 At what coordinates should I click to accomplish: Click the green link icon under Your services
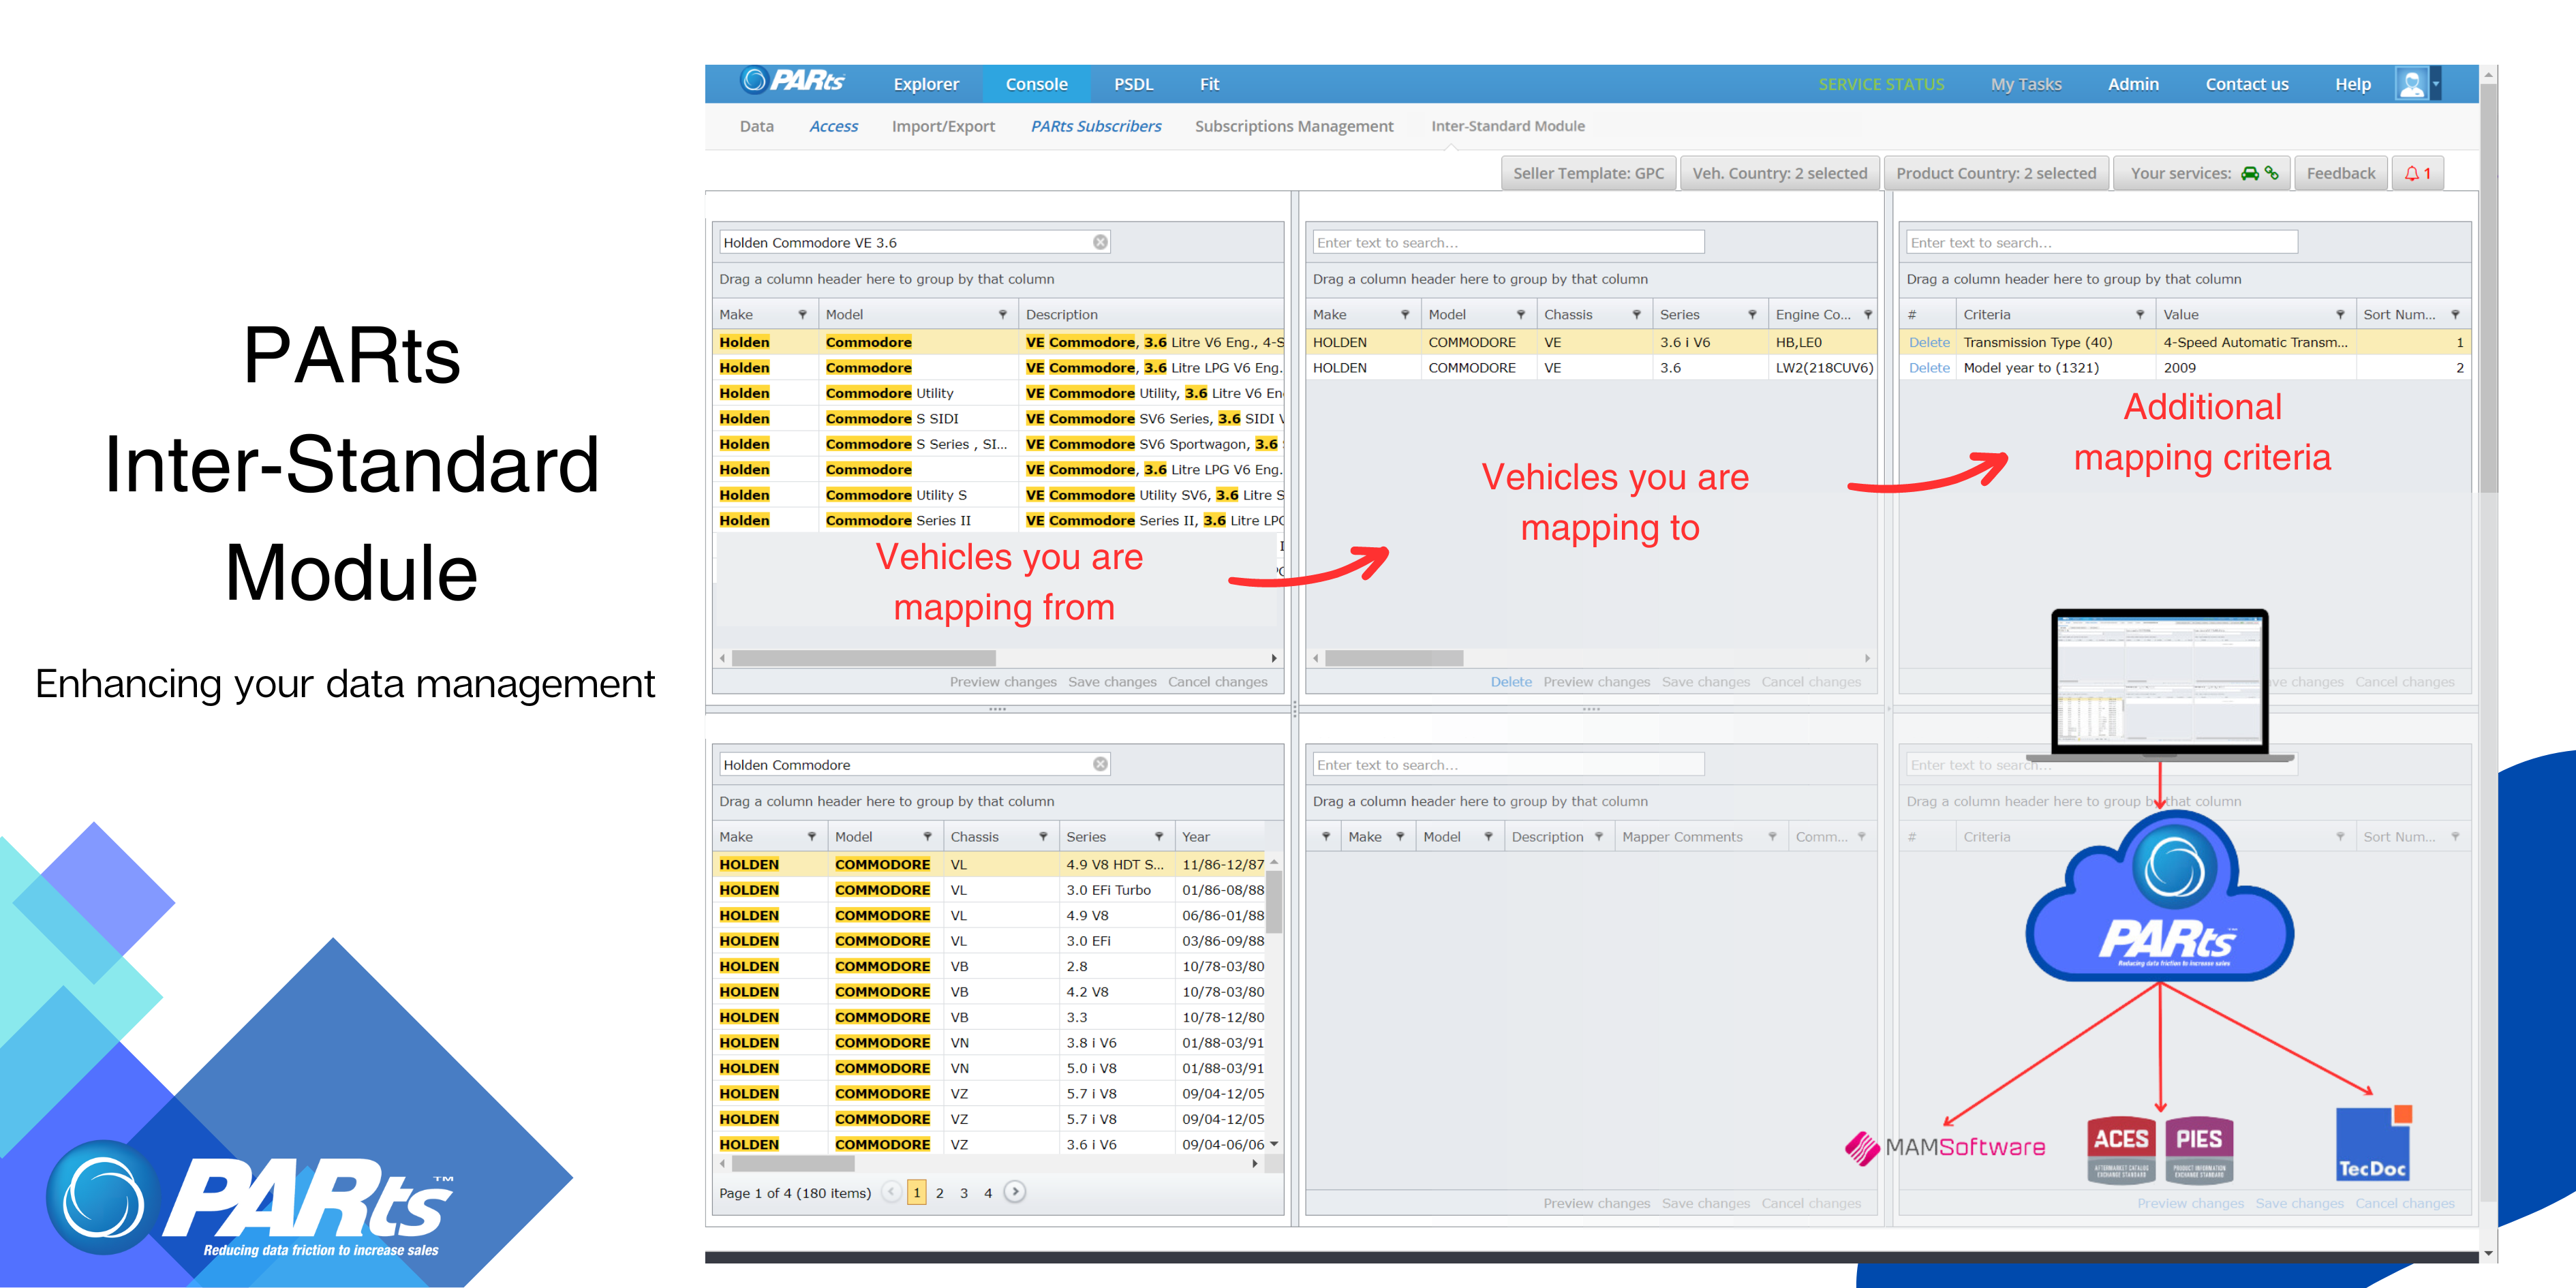(2273, 172)
